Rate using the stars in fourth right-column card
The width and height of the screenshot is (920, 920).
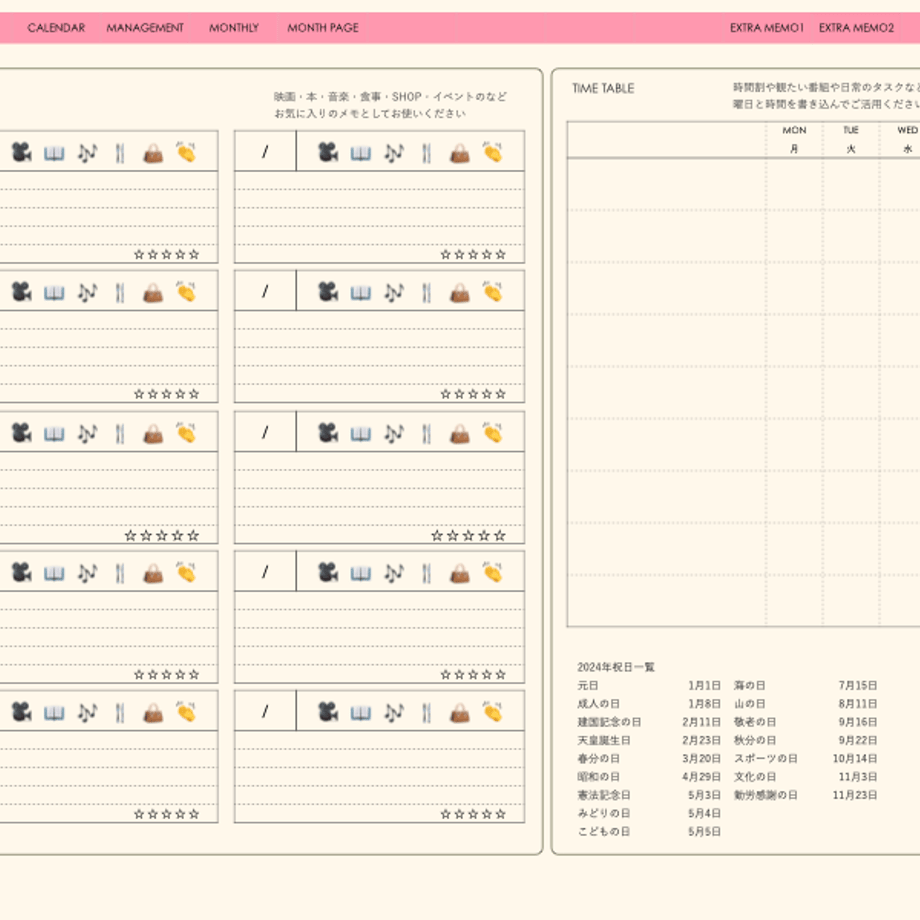(x=473, y=675)
